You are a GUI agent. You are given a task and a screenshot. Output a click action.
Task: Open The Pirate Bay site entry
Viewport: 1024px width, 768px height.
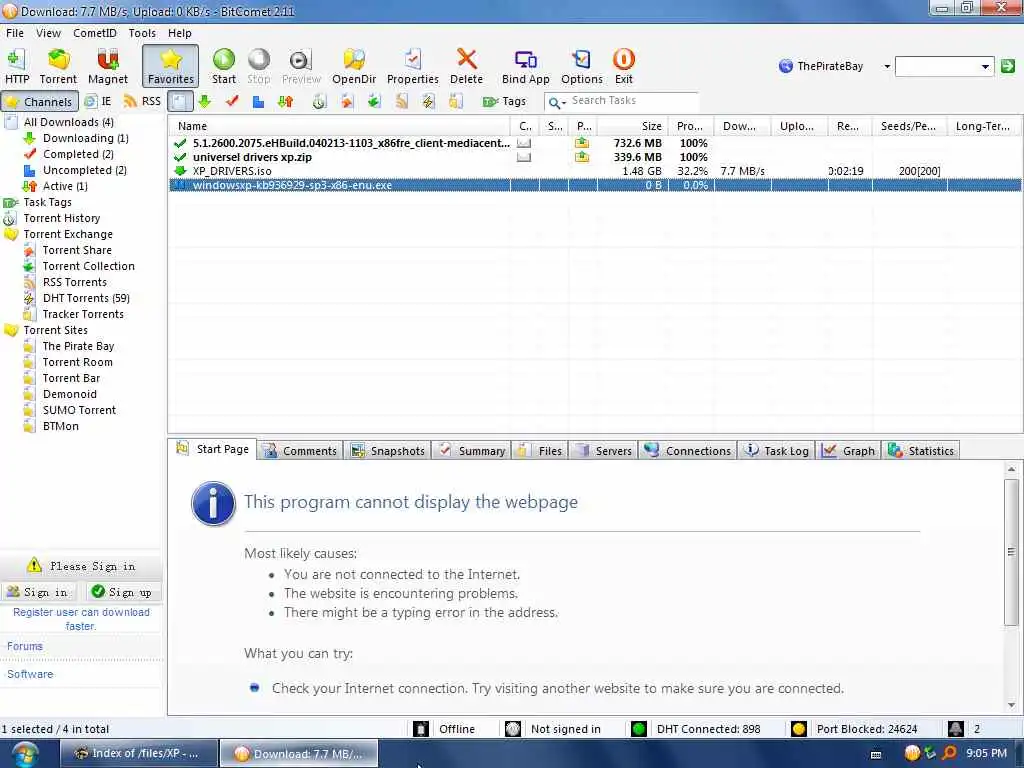coord(78,346)
